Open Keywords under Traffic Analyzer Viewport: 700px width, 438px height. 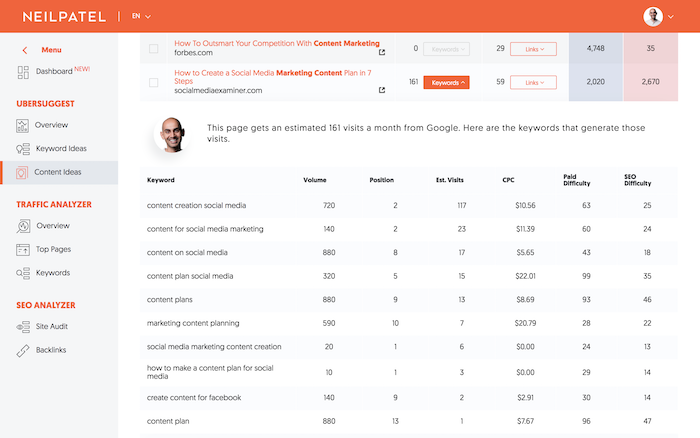[53, 273]
